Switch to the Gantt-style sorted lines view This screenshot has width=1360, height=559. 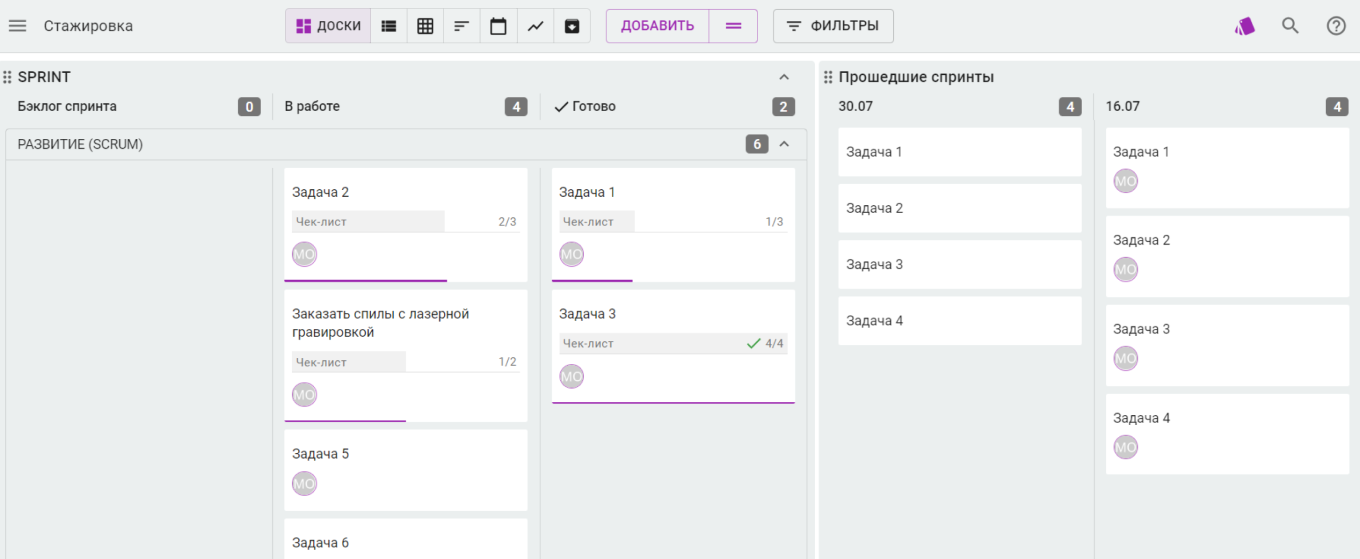tap(461, 26)
